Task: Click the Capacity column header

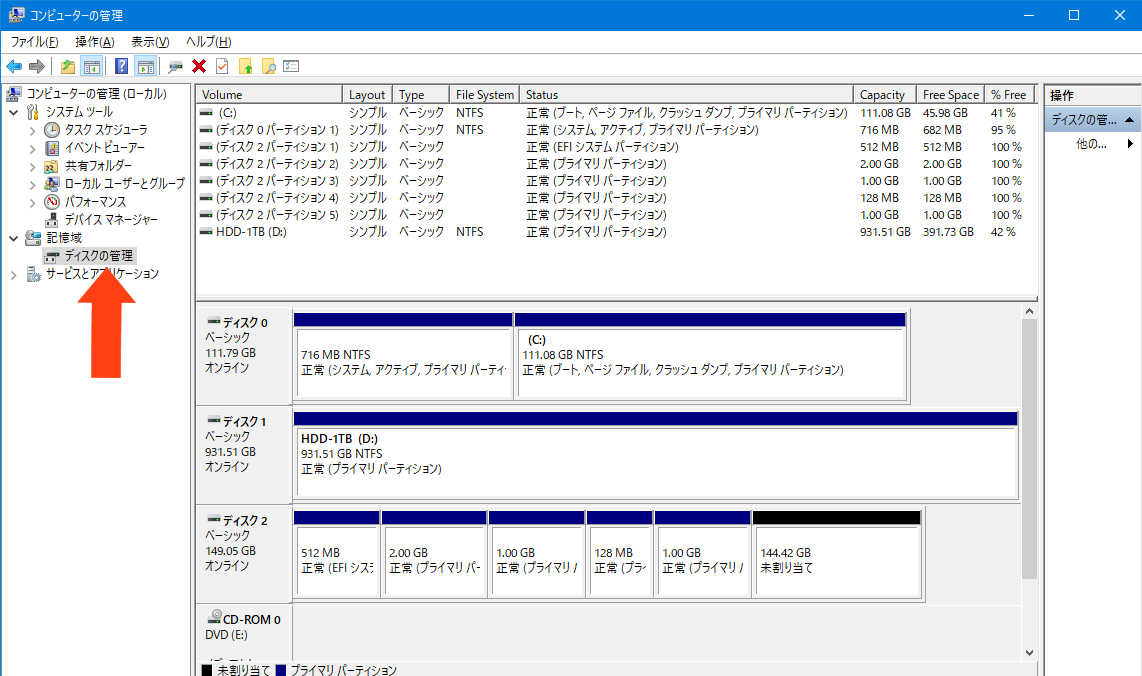Action: [x=882, y=95]
